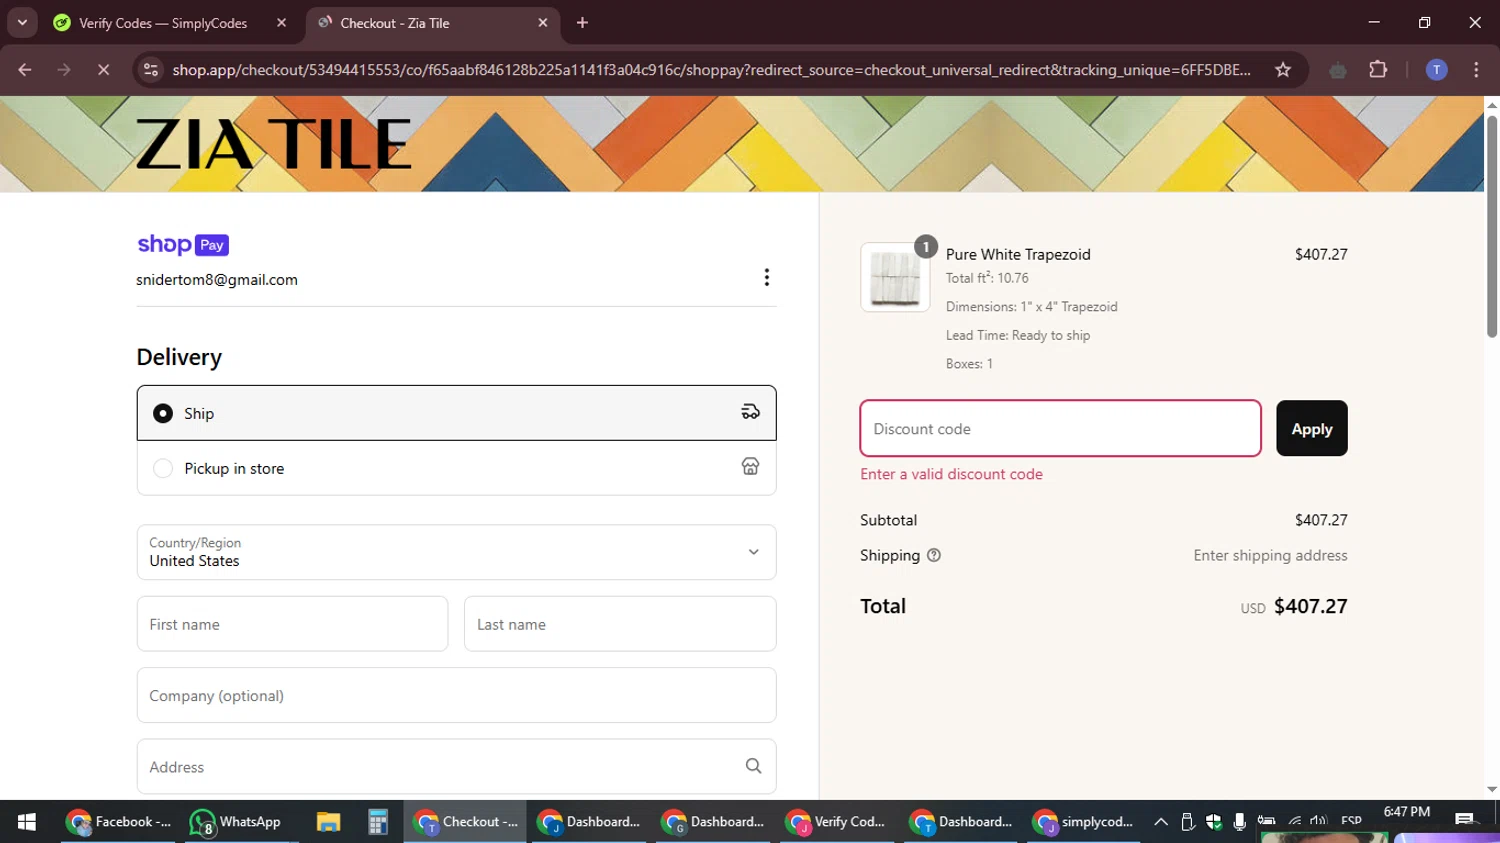Show hidden system tray icons

(1161, 822)
